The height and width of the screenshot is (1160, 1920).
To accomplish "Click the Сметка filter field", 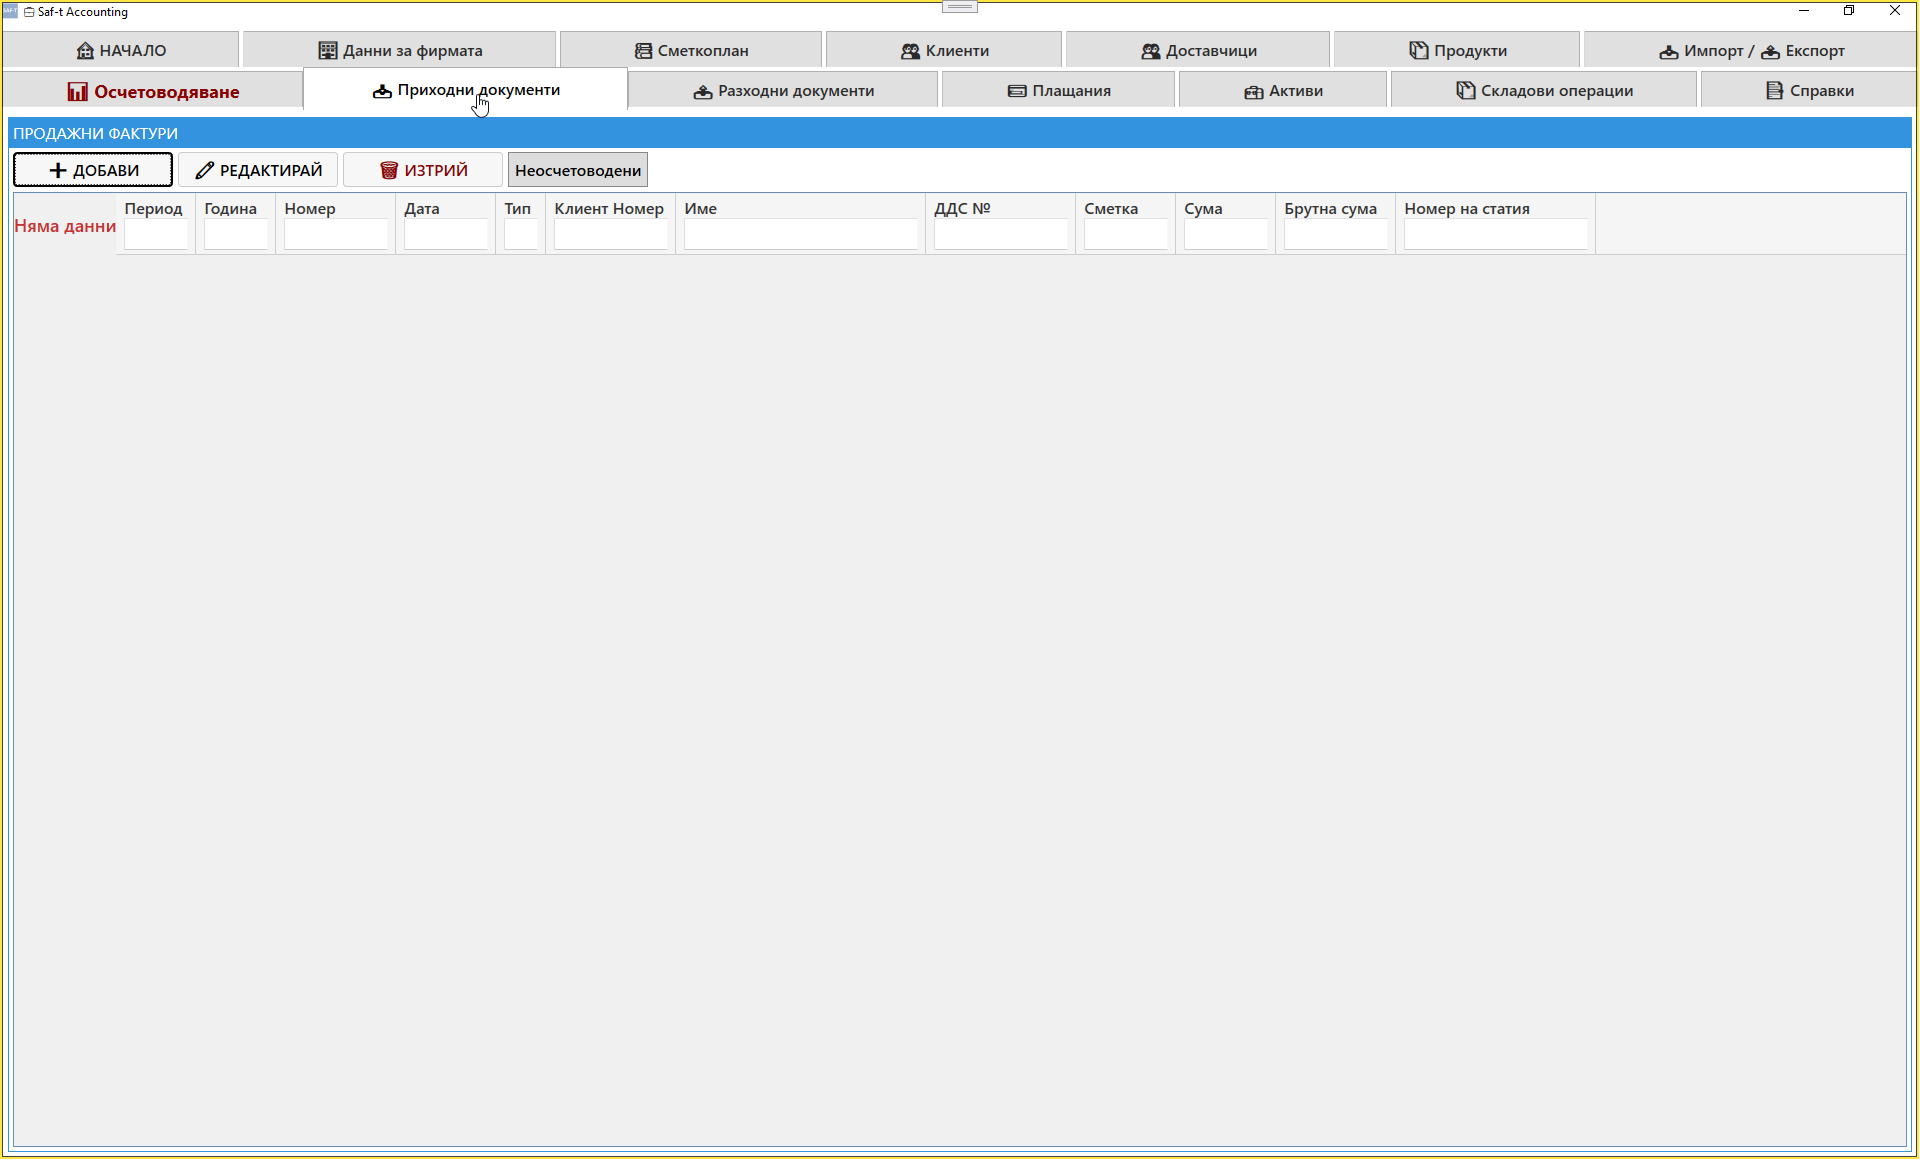I will click(1126, 235).
